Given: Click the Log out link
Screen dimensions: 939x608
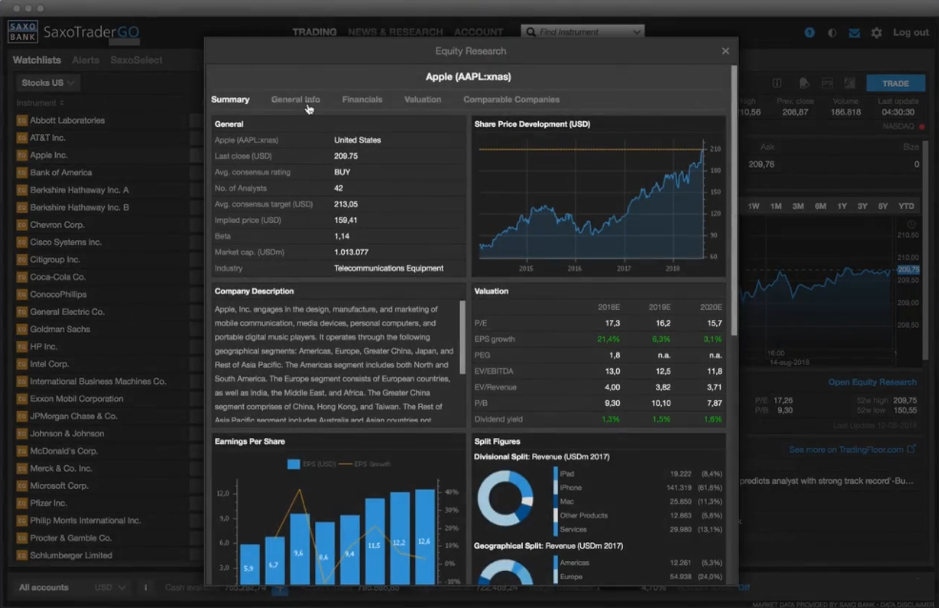Looking at the screenshot, I should tap(911, 32).
